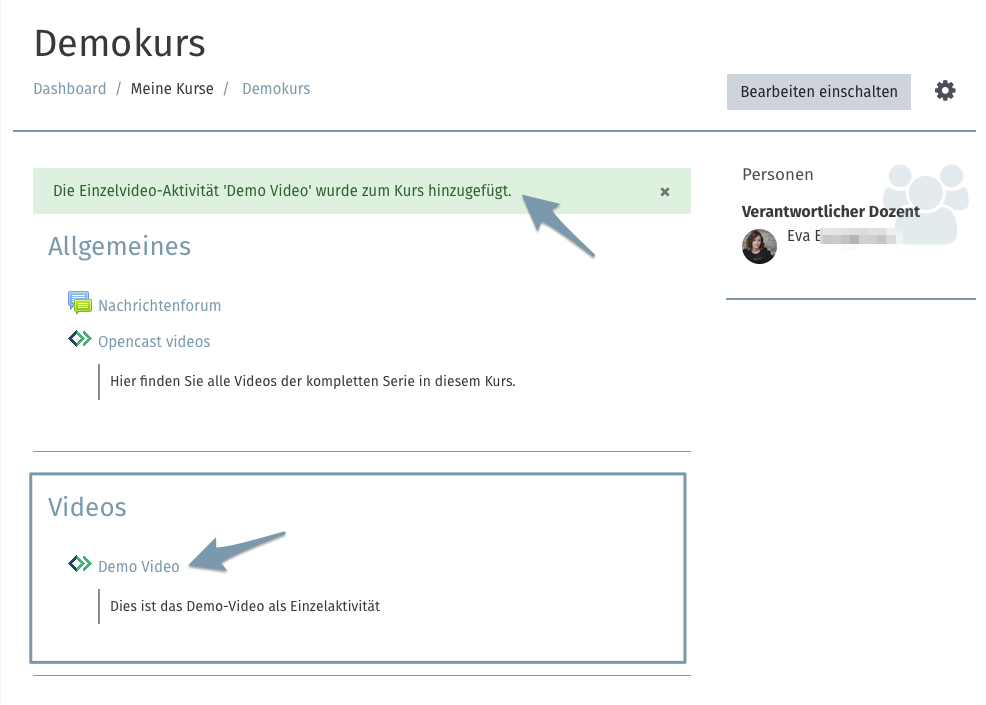Viewport: 986px width, 705px height.
Task: Dismiss the green success notification
Action: pos(665,191)
